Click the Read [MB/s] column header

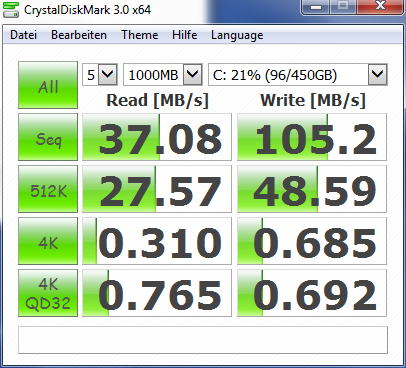tap(157, 100)
